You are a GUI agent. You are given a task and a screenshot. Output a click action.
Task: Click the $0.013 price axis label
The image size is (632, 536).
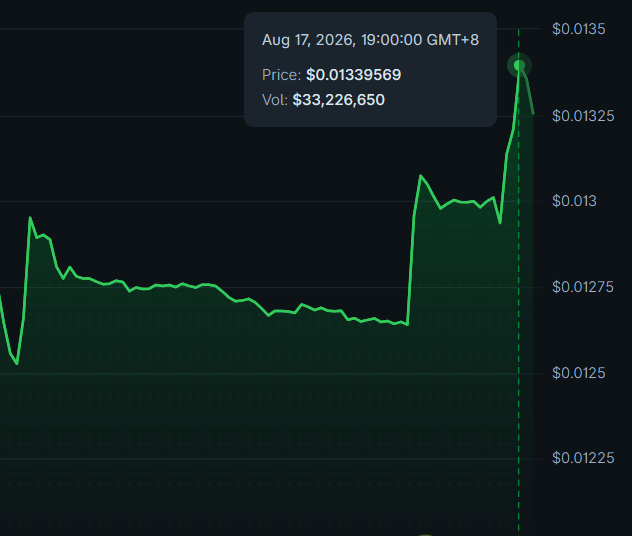574,201
